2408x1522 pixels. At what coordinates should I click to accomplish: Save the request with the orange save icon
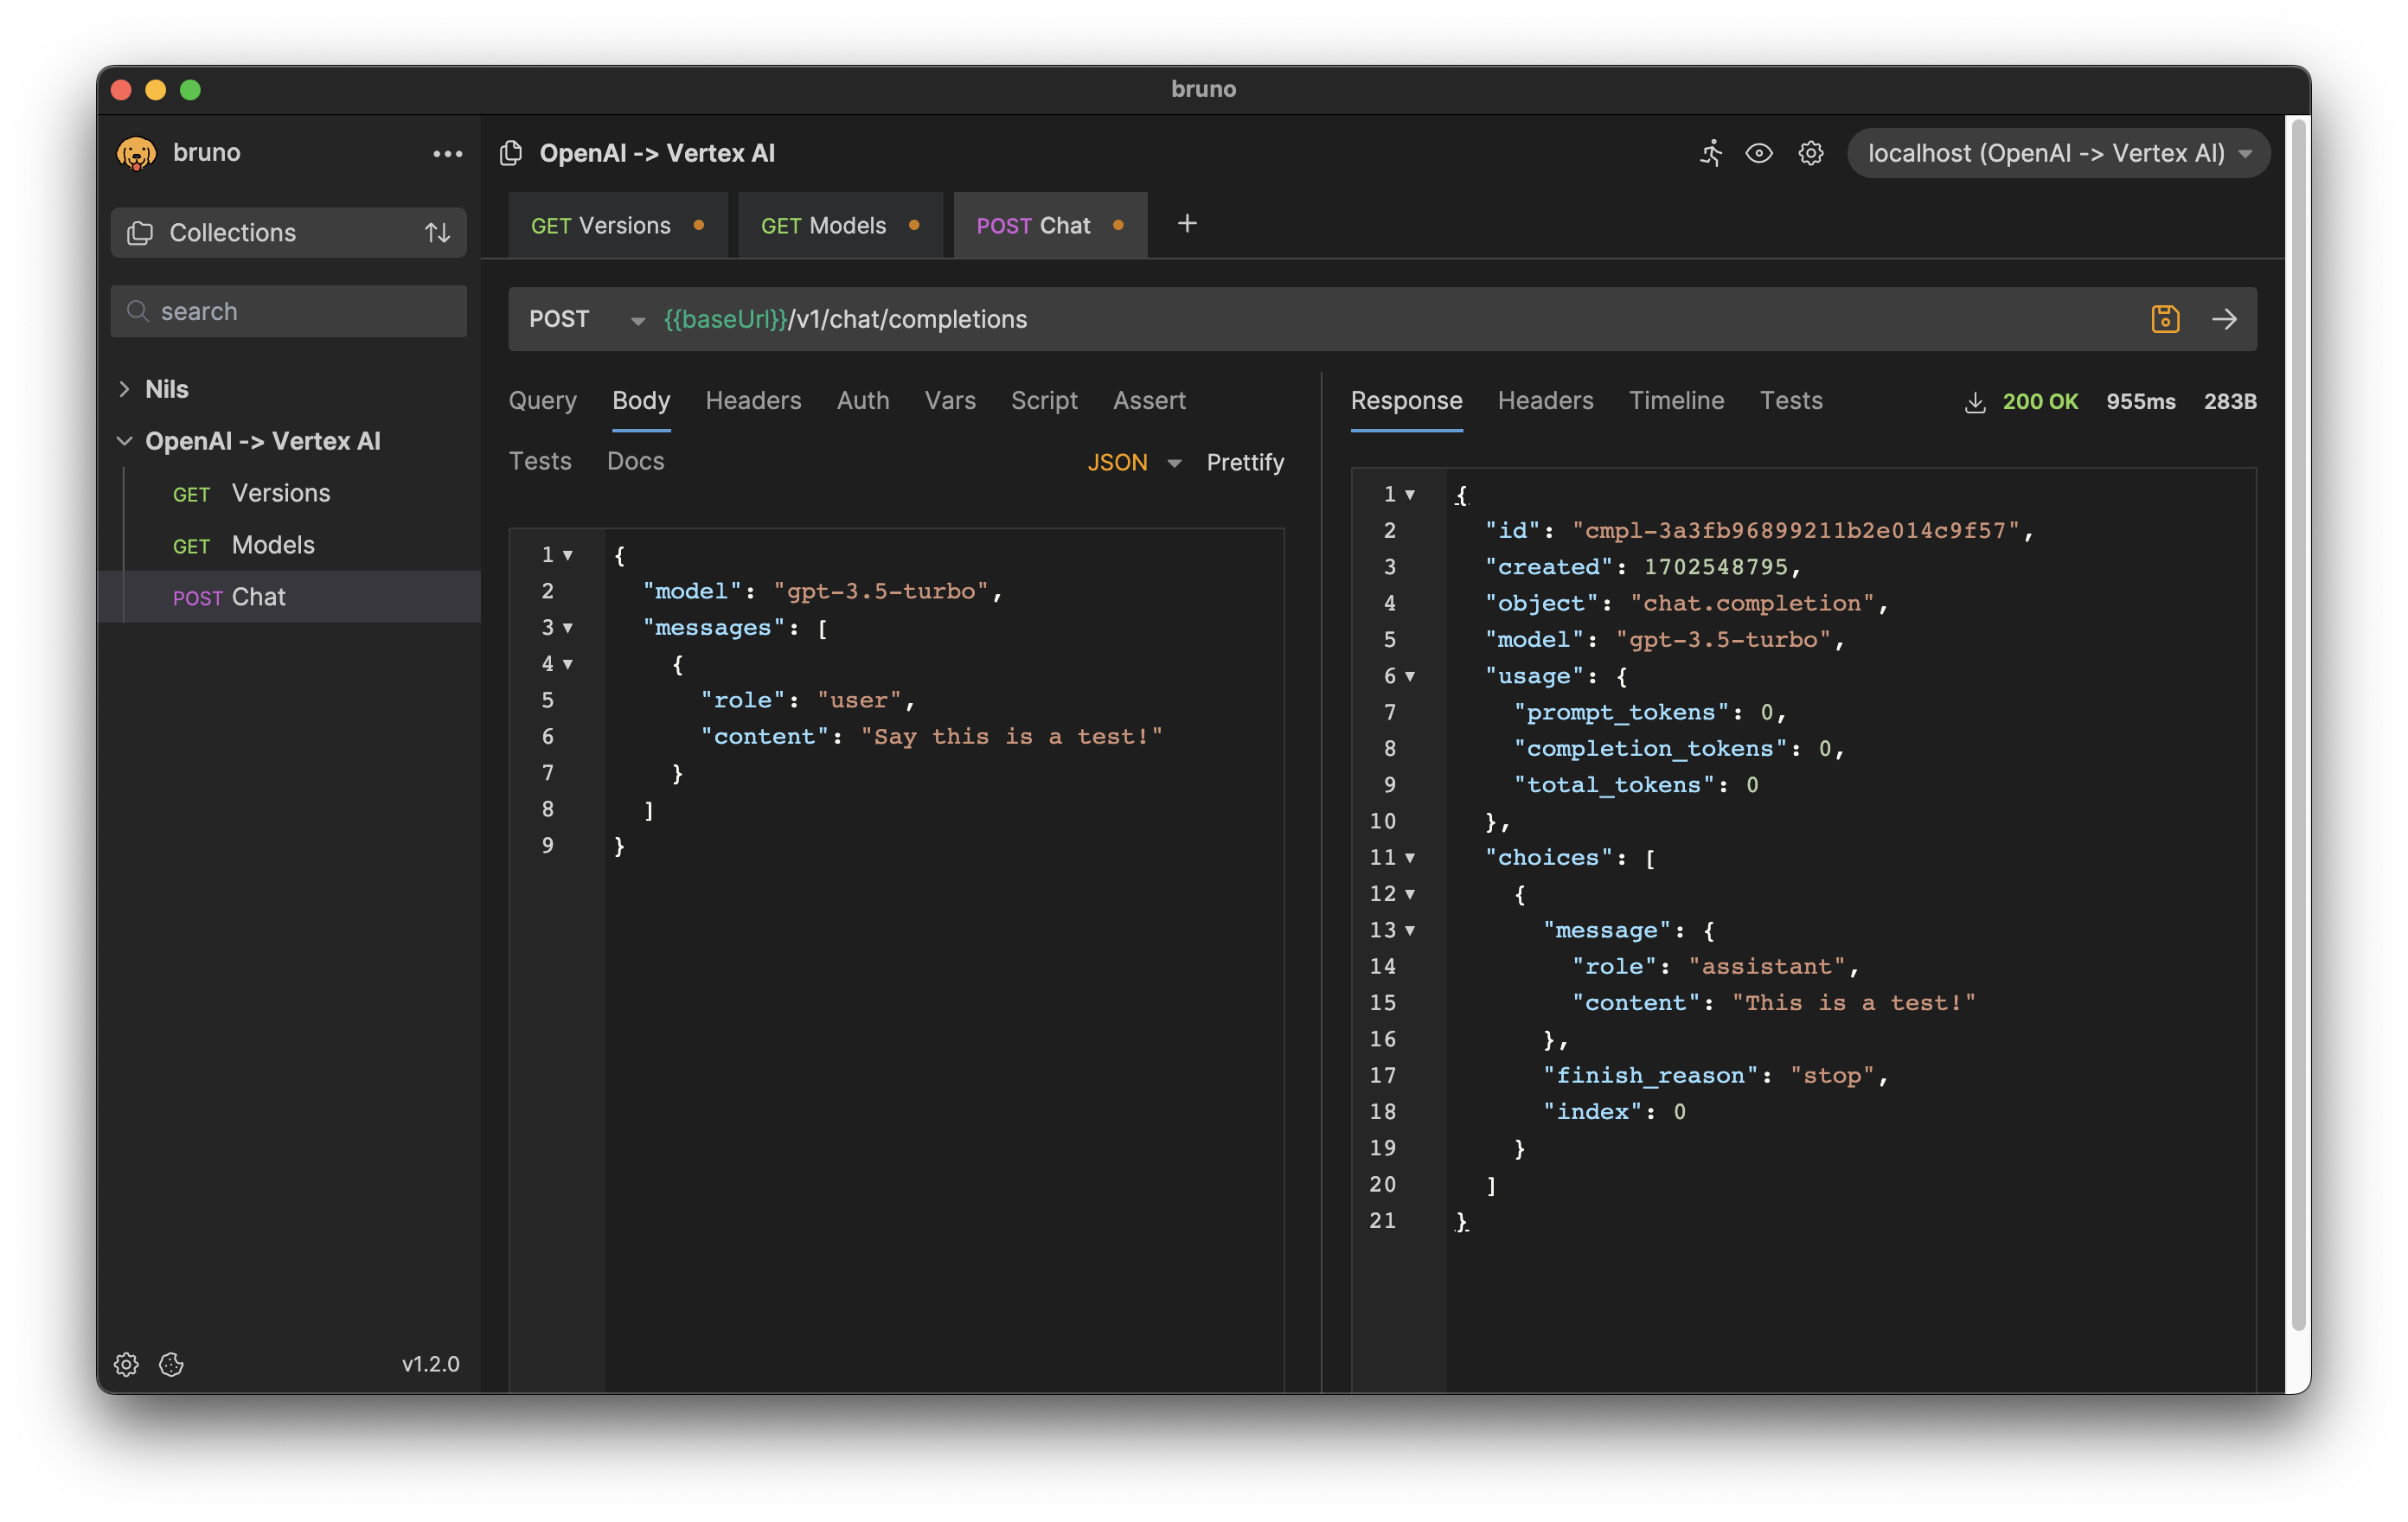click(2165, 319)
